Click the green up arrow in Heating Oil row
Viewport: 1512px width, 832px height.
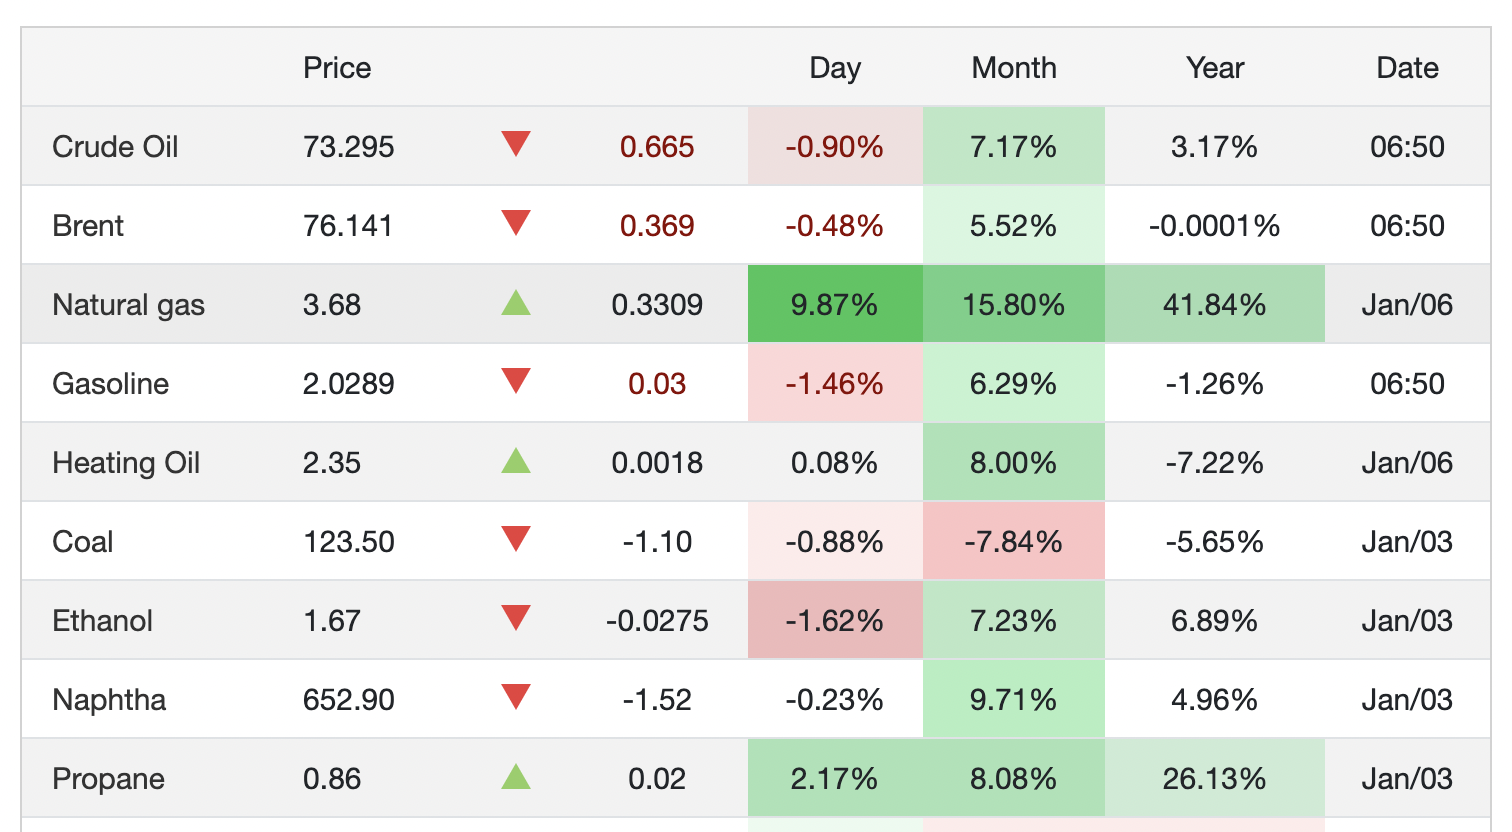[516, 460]
